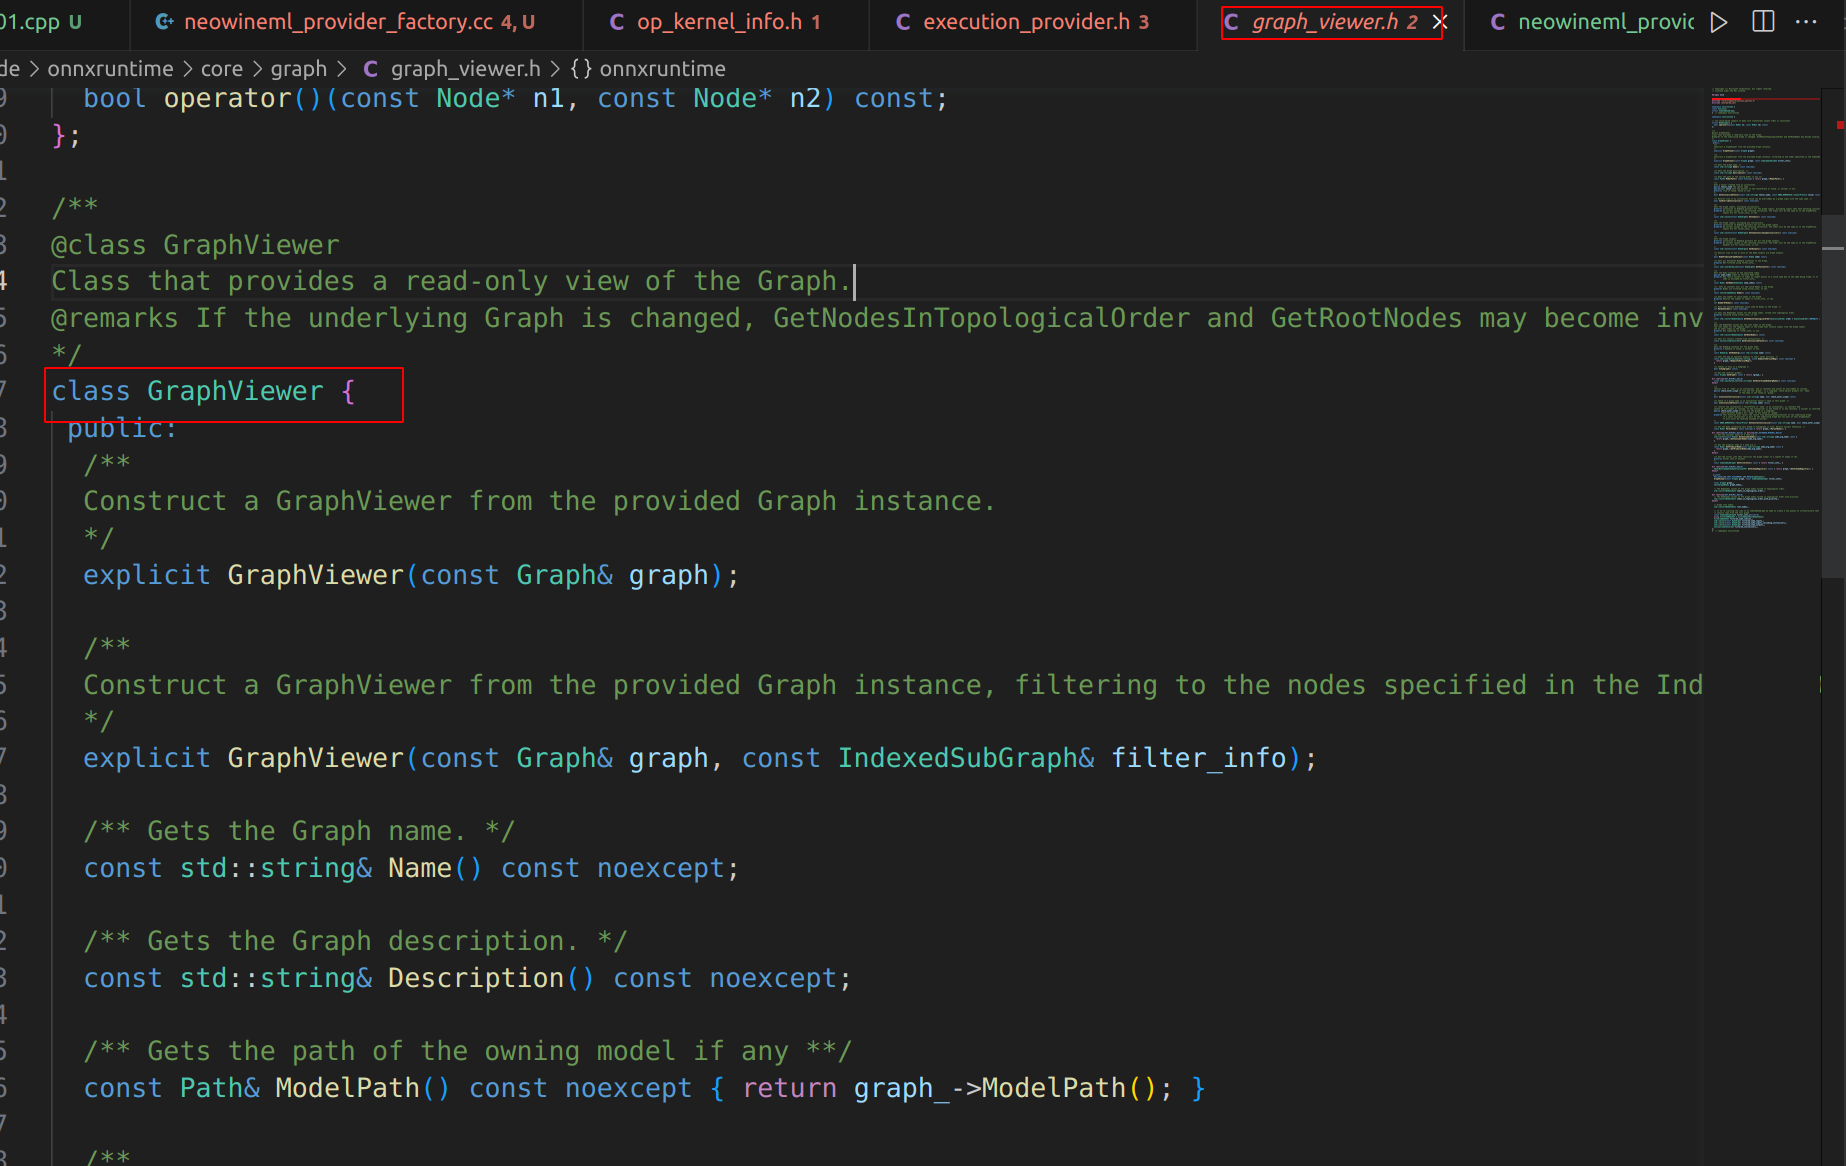Click the 'public:' access specifier
This screenshot has width=1846, height=1166.
[122, 429]
